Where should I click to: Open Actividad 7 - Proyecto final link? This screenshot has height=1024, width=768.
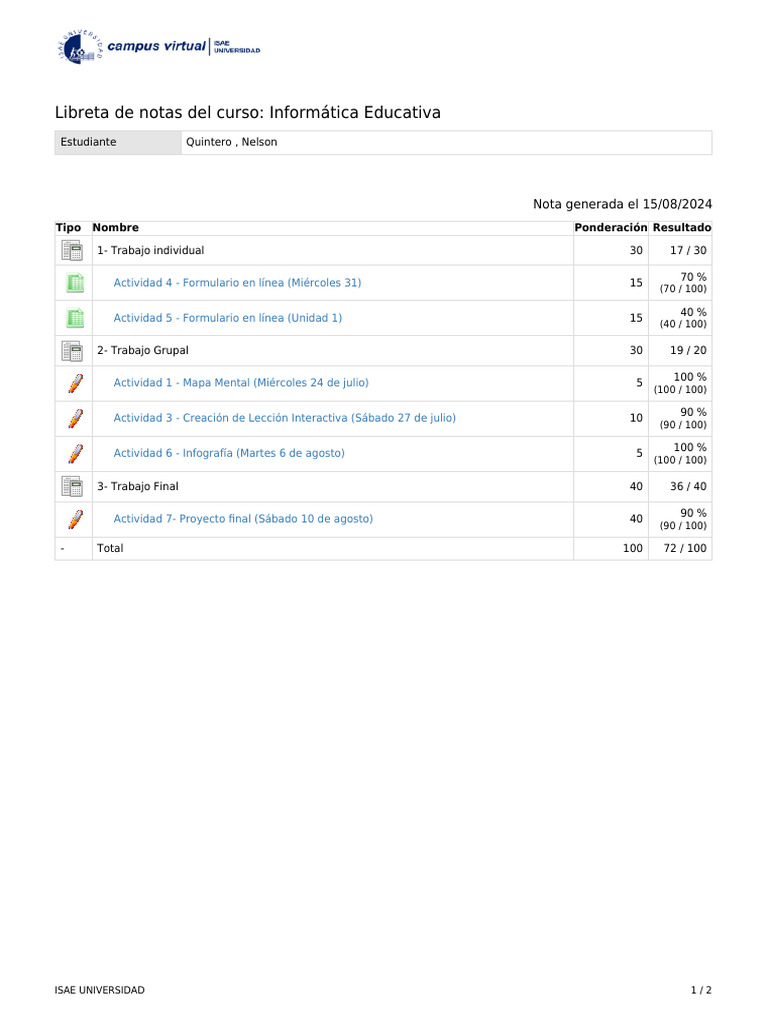pos(243,519)
